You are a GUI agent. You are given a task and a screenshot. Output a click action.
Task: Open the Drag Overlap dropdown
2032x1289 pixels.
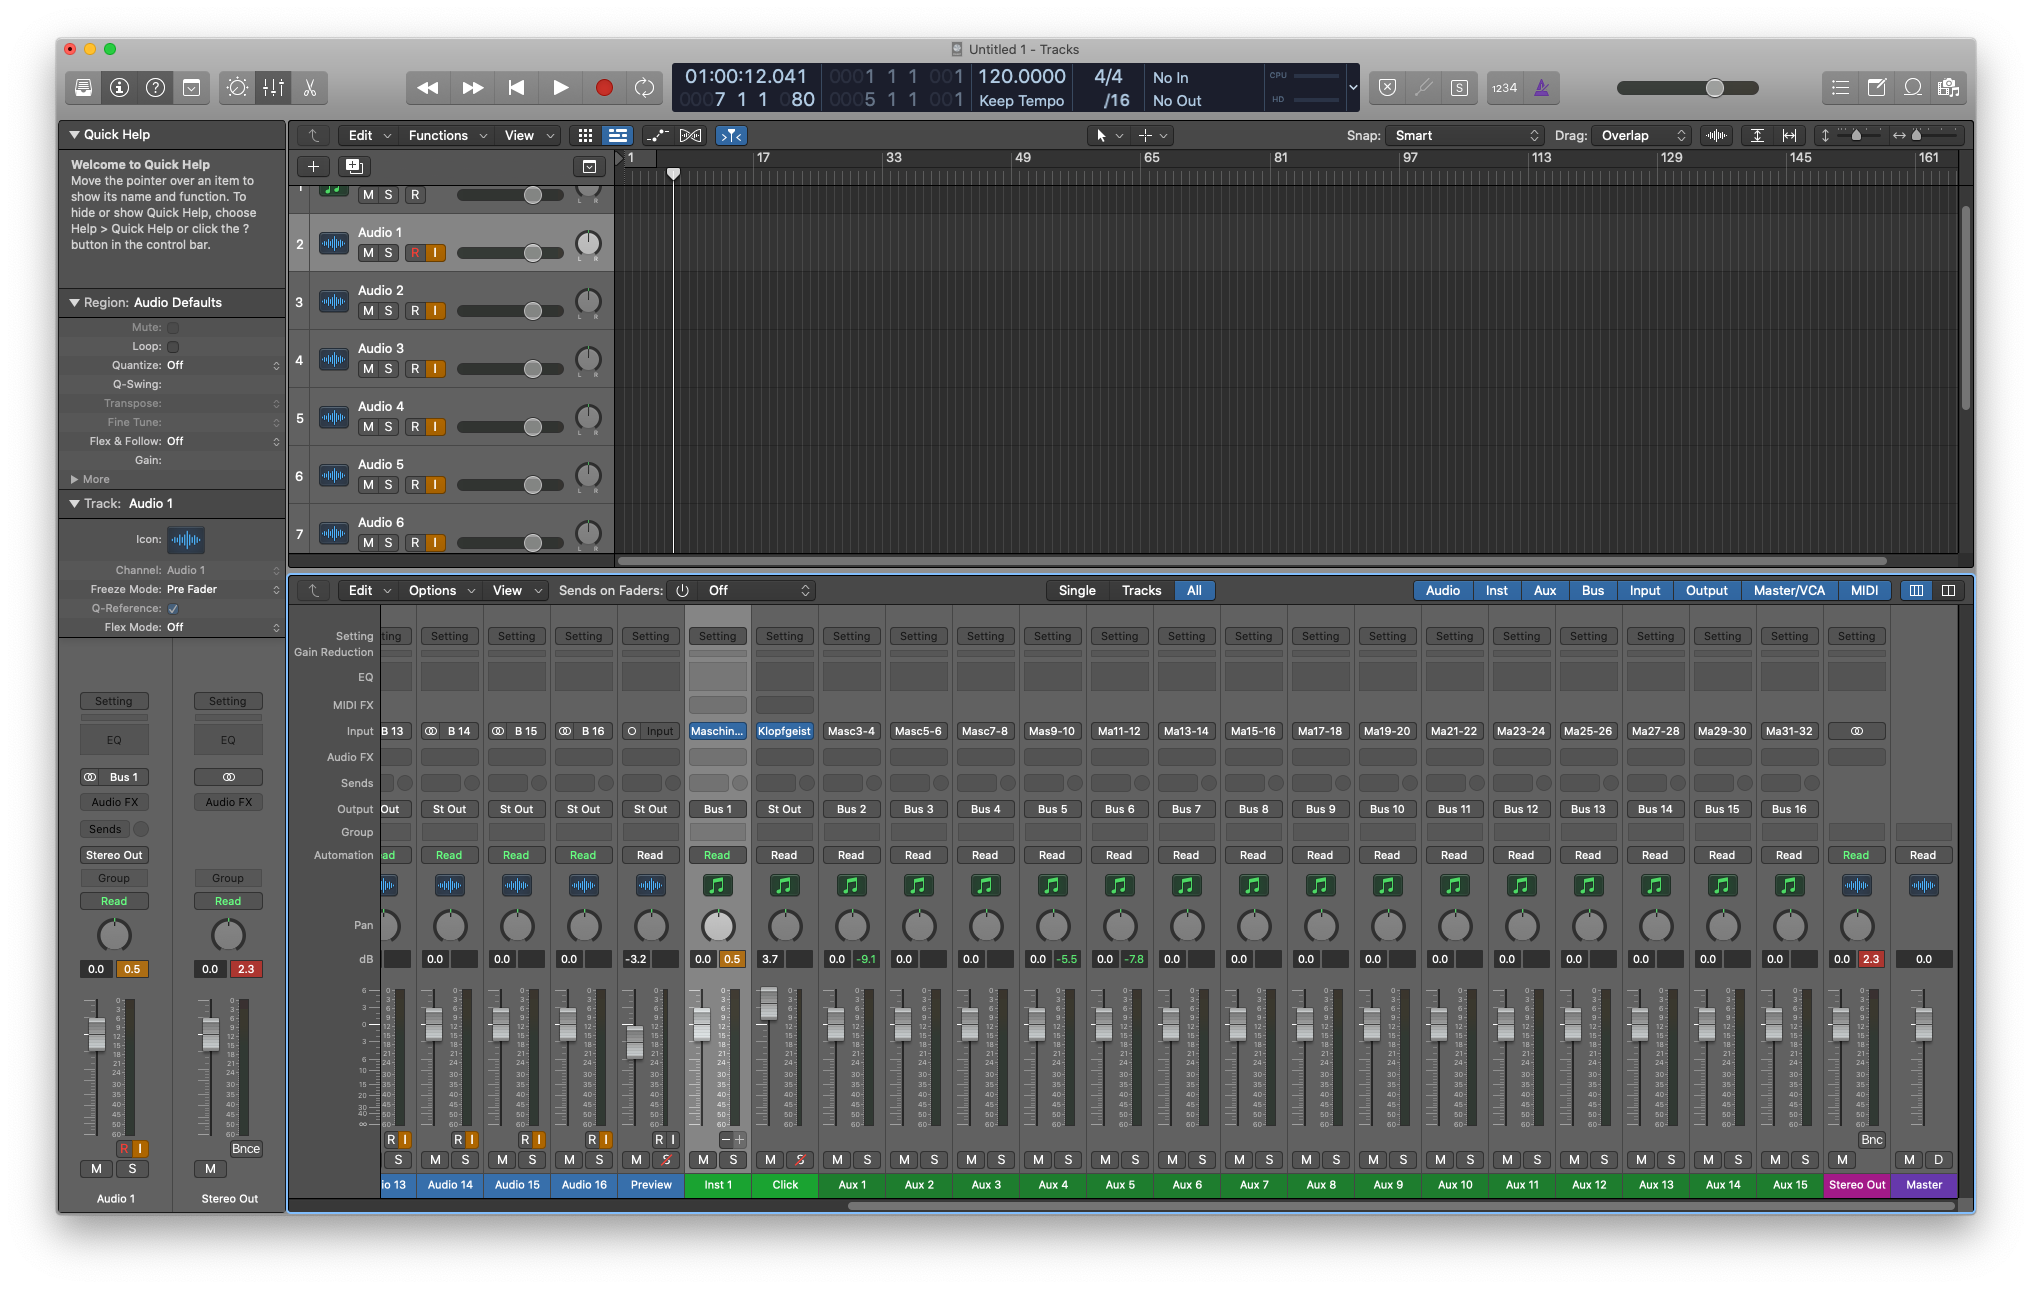pos(1642,135)
